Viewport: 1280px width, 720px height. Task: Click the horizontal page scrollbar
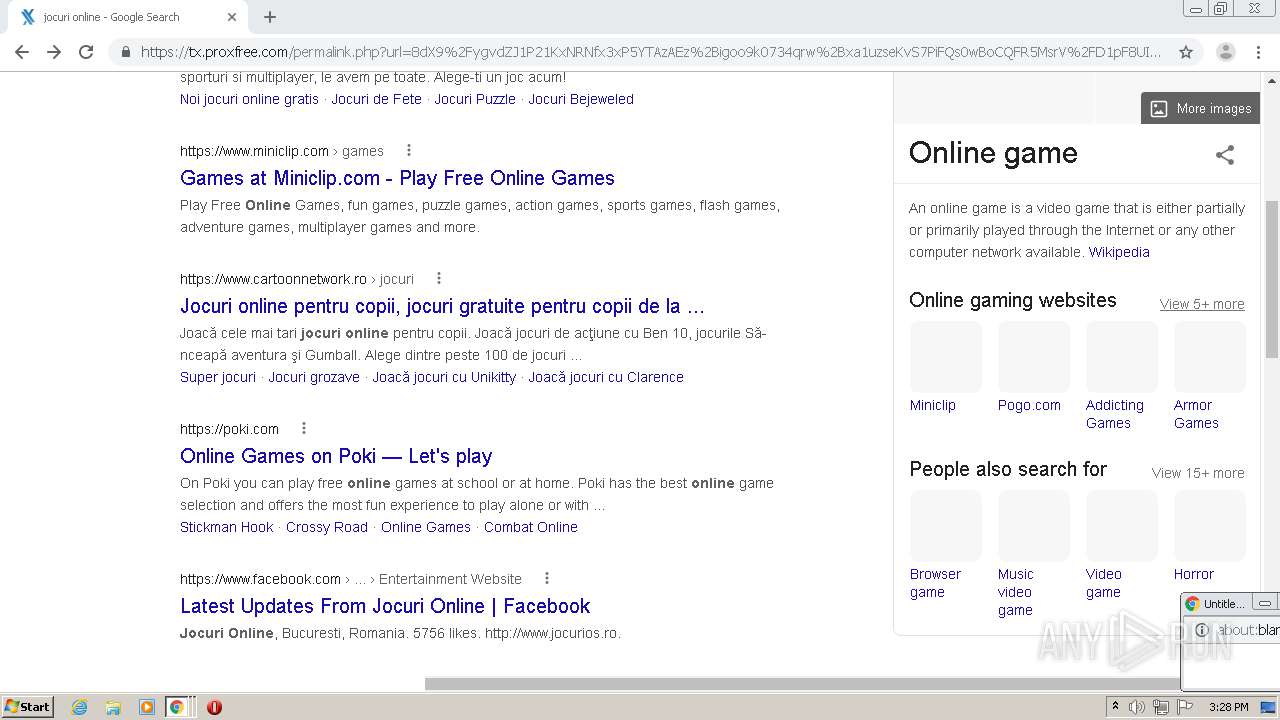[802, 684]
